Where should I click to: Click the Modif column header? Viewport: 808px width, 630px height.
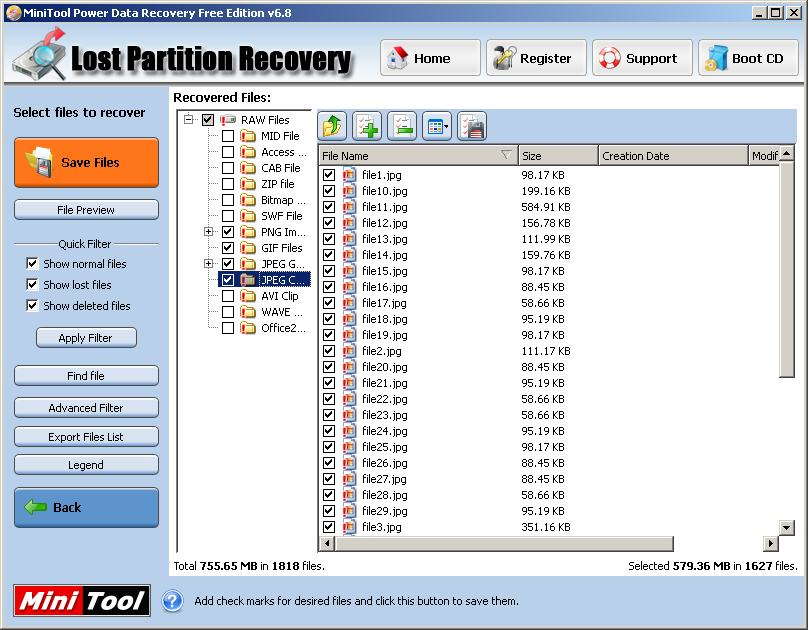coord(764,156)
